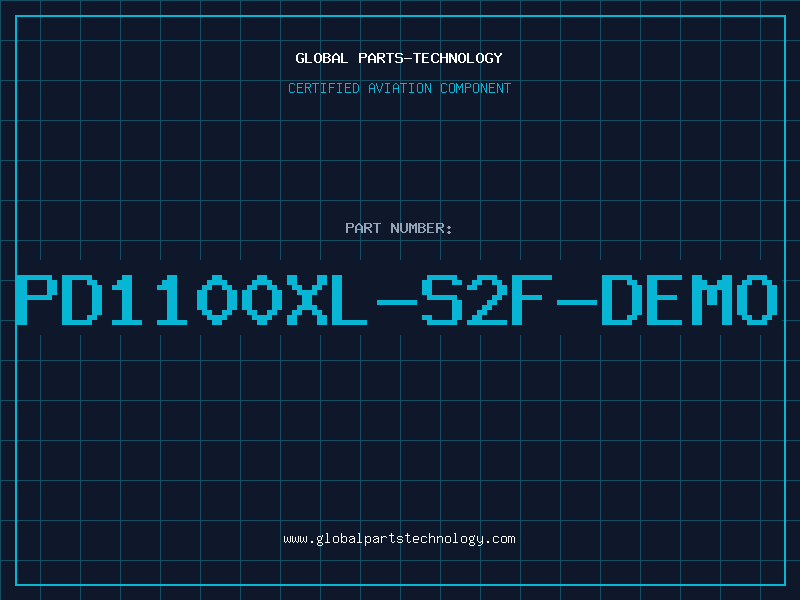This screenshot has width=800, height=600.
Task: Open the www.globalpartstechnology.com link
Action: tap(399, 539)
